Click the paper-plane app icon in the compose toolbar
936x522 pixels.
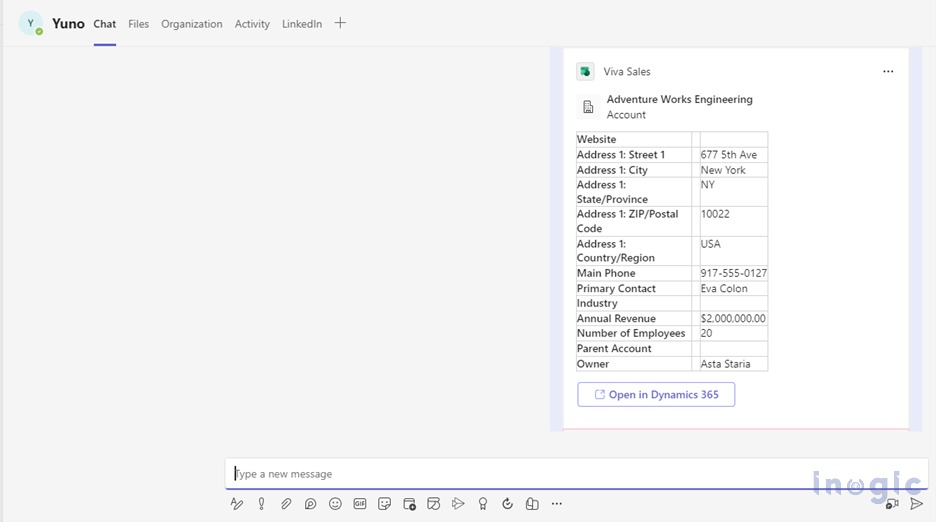[x=458, y=504]
